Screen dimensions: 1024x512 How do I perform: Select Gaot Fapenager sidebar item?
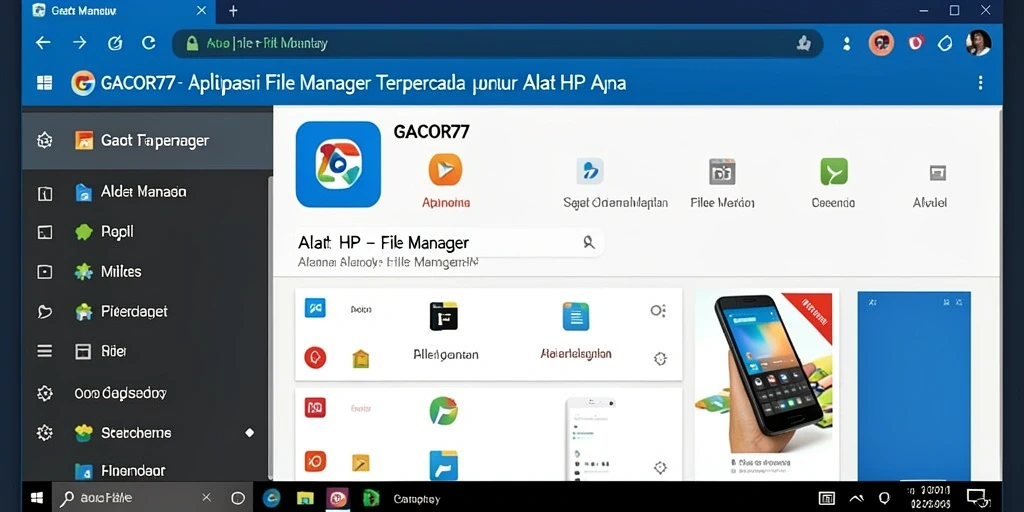[148, 140]
